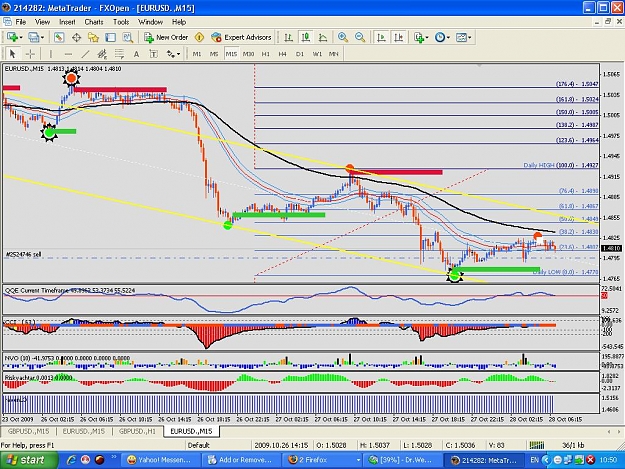Open the Charts menu
Viewport: 625px width, 469px height.
[x=94, y=22]
